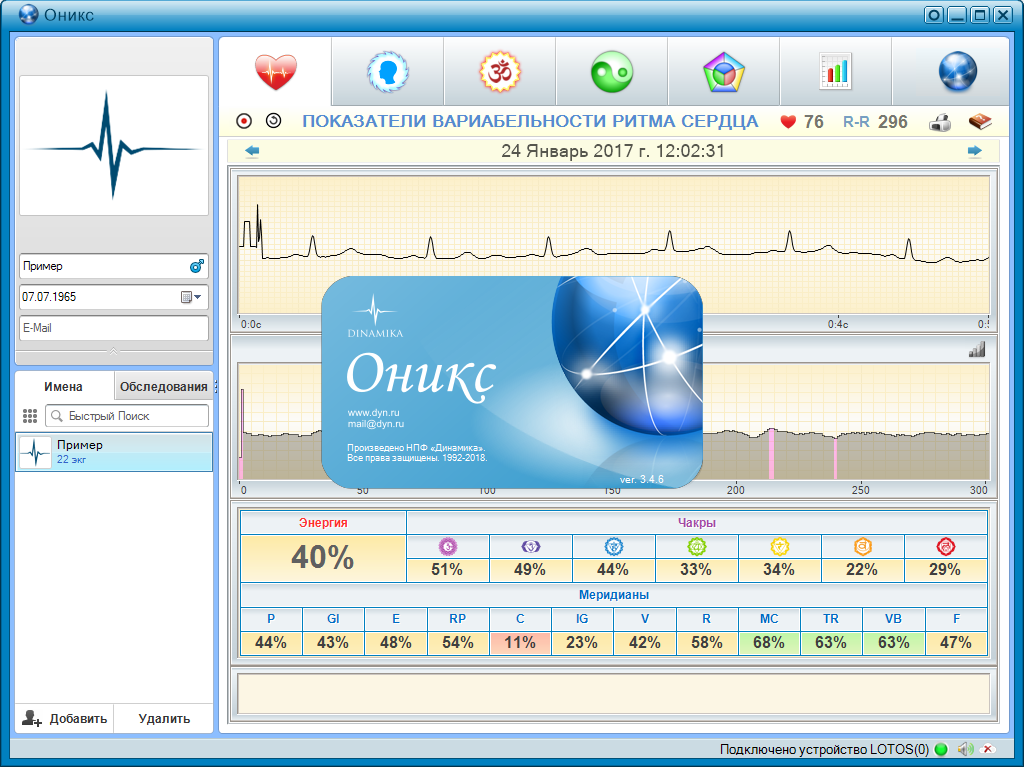Screen dimensions: 1024x767
Task: Click the green device connection indicator
Action: pyautogui.click(x=941, y=749)
